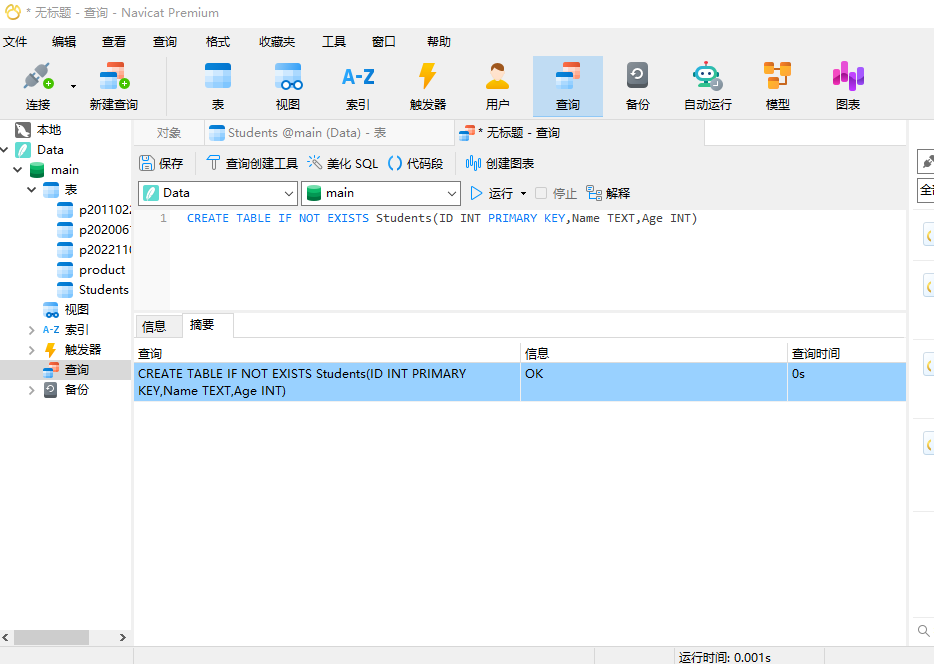Open the Run options dropdown arrow

[524, 194]
